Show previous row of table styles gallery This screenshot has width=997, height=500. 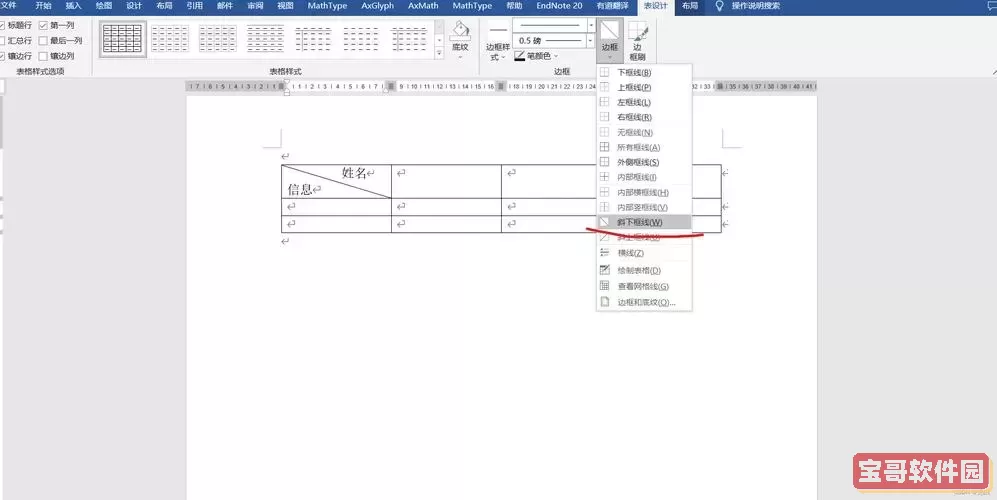tap(439, 26)
